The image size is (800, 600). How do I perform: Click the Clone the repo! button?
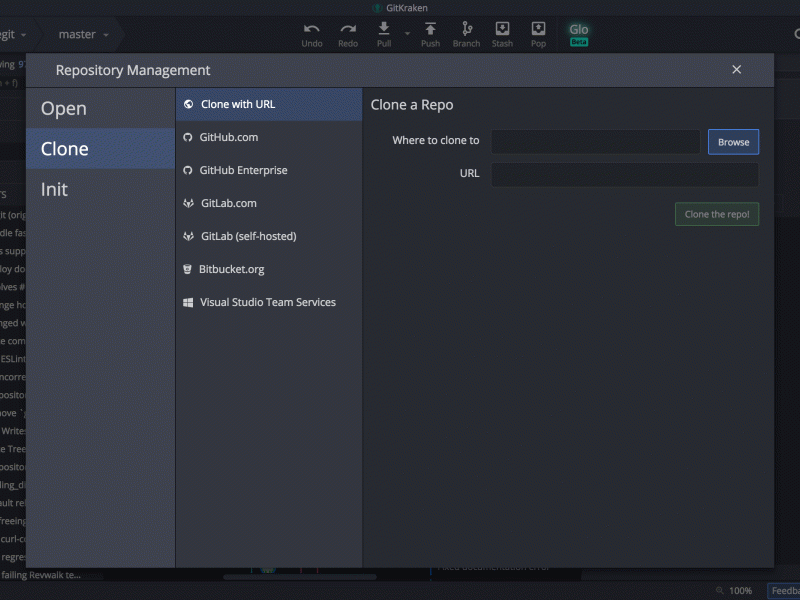(x=717, y=214)
